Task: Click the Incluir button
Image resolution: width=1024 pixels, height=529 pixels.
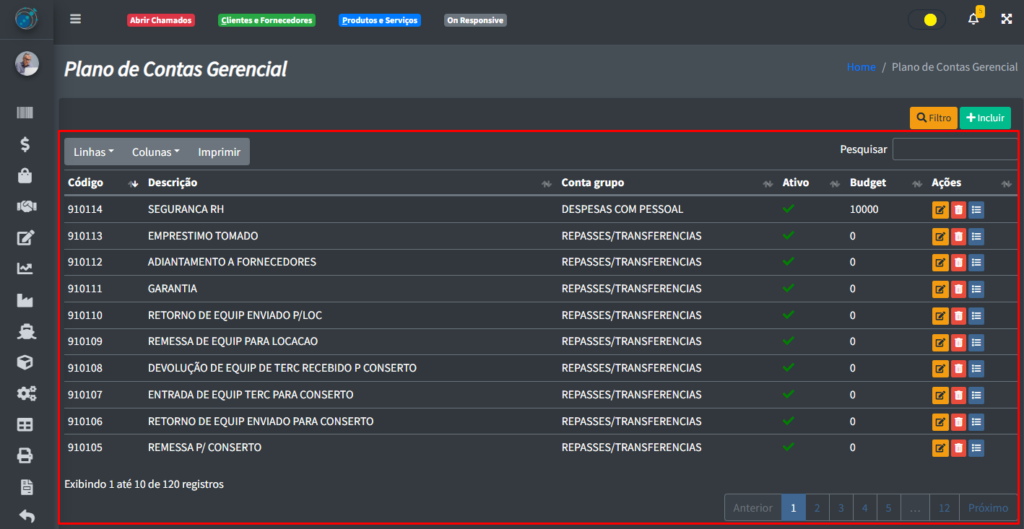Action: coord(985,118)
